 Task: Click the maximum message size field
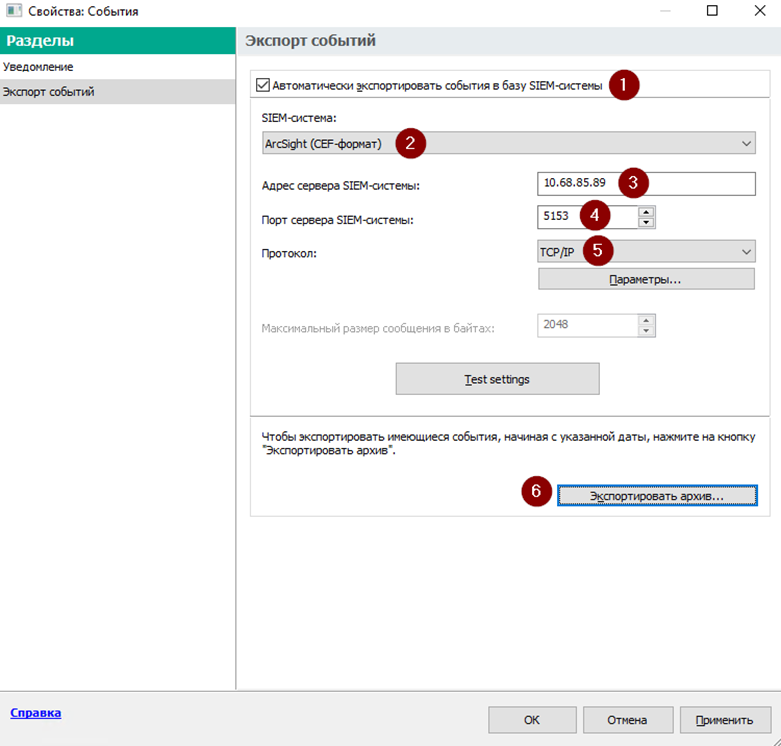click(587, 325)
